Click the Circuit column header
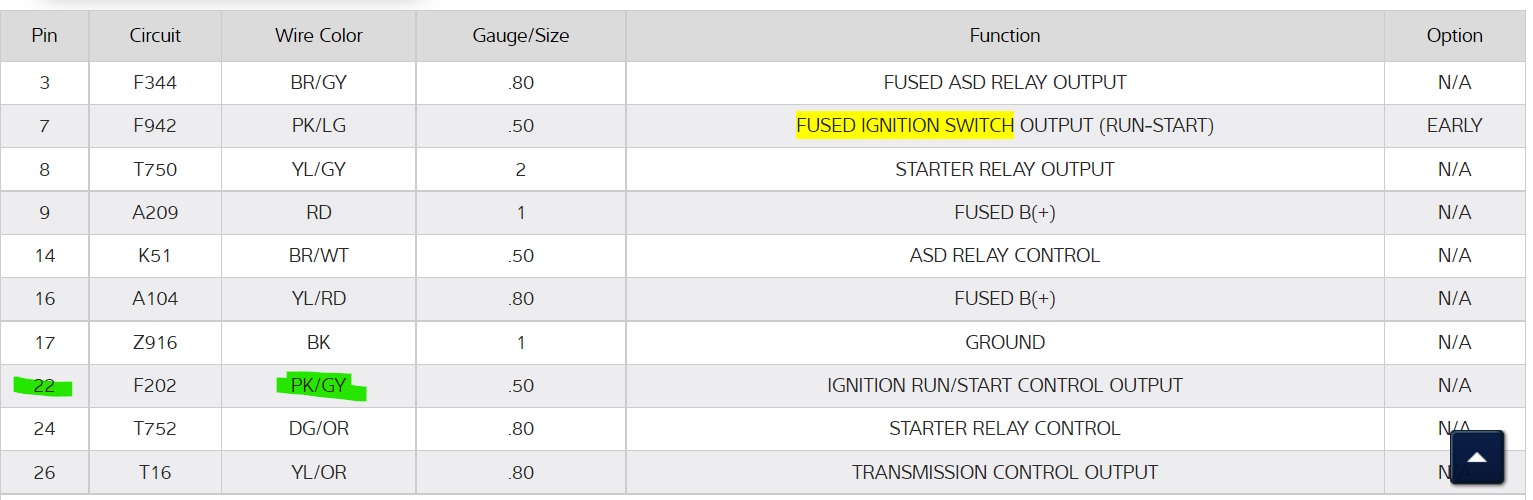 tap(155, 36)
